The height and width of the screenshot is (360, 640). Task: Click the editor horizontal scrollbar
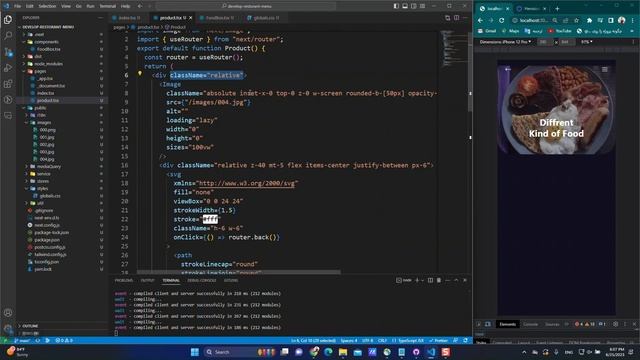(239, 272)
